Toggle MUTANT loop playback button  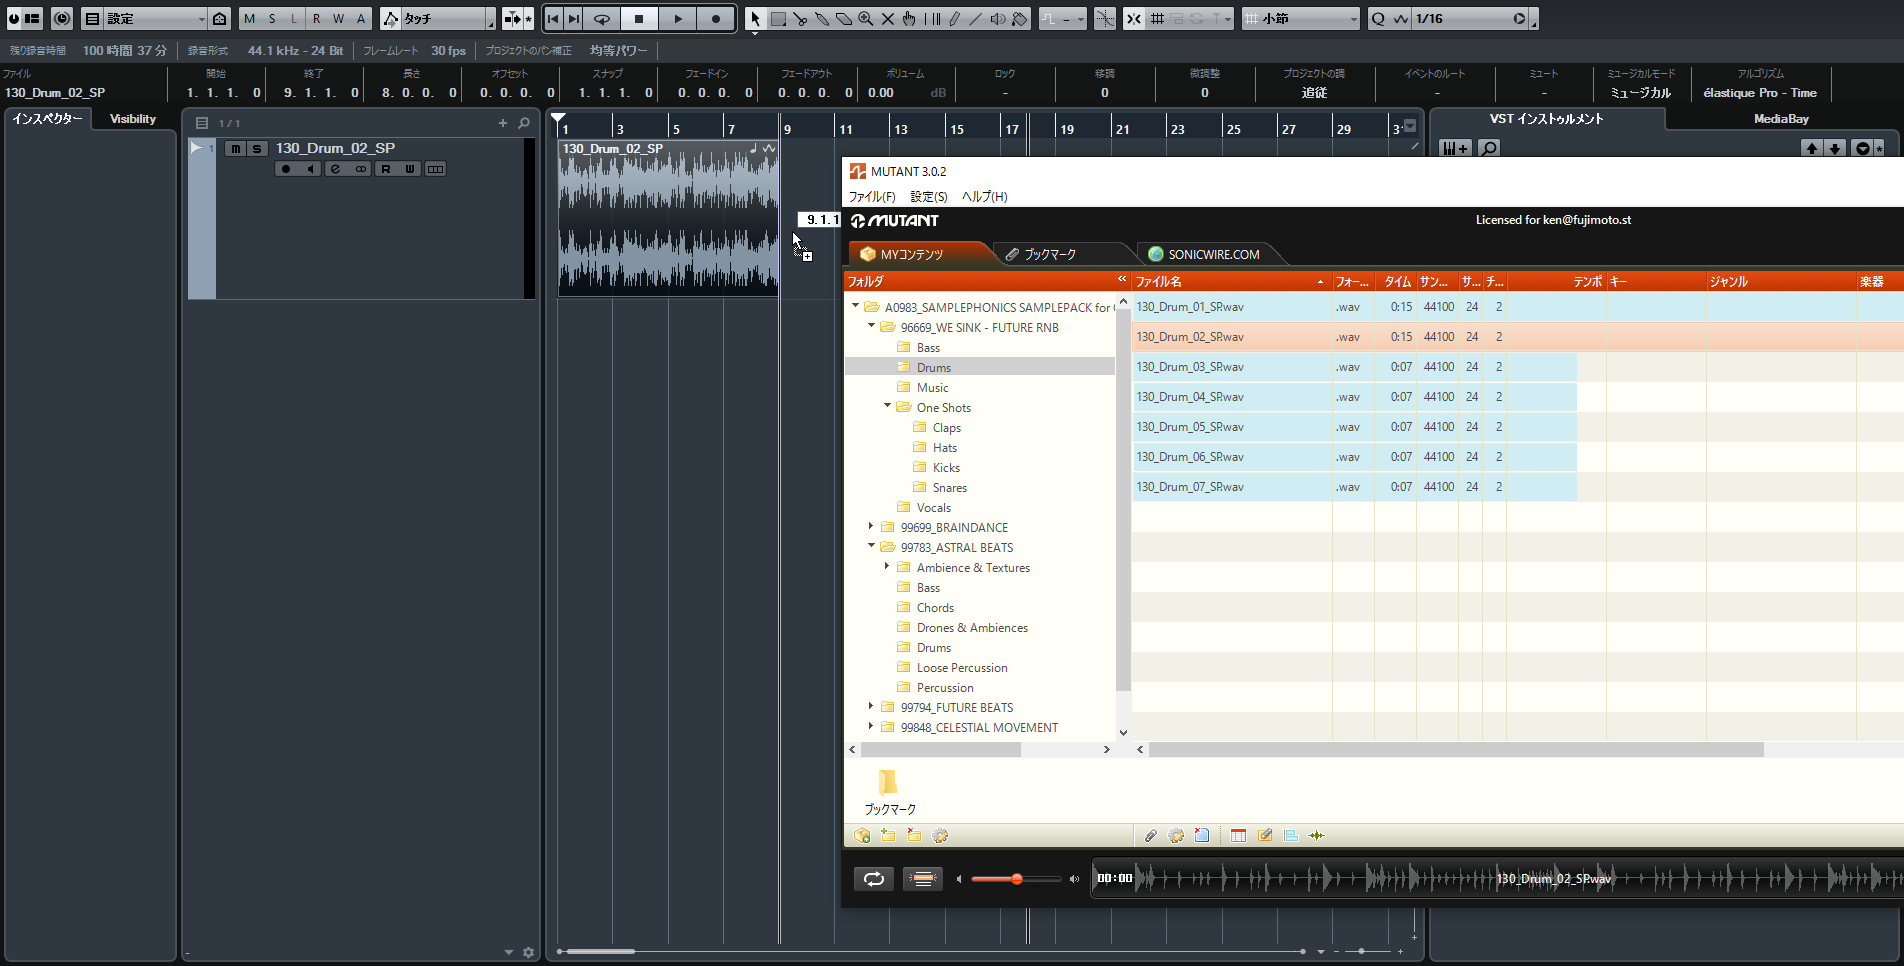click(x=874, y=878)
